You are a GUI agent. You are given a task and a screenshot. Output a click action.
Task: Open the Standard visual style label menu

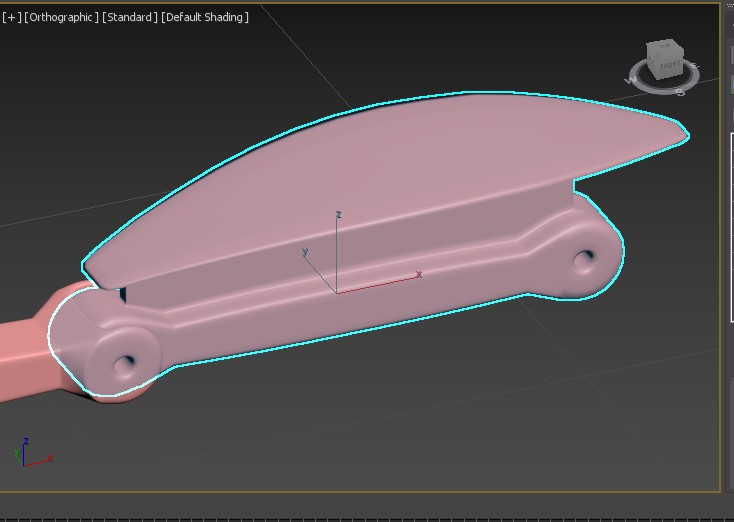coord(130,17)
